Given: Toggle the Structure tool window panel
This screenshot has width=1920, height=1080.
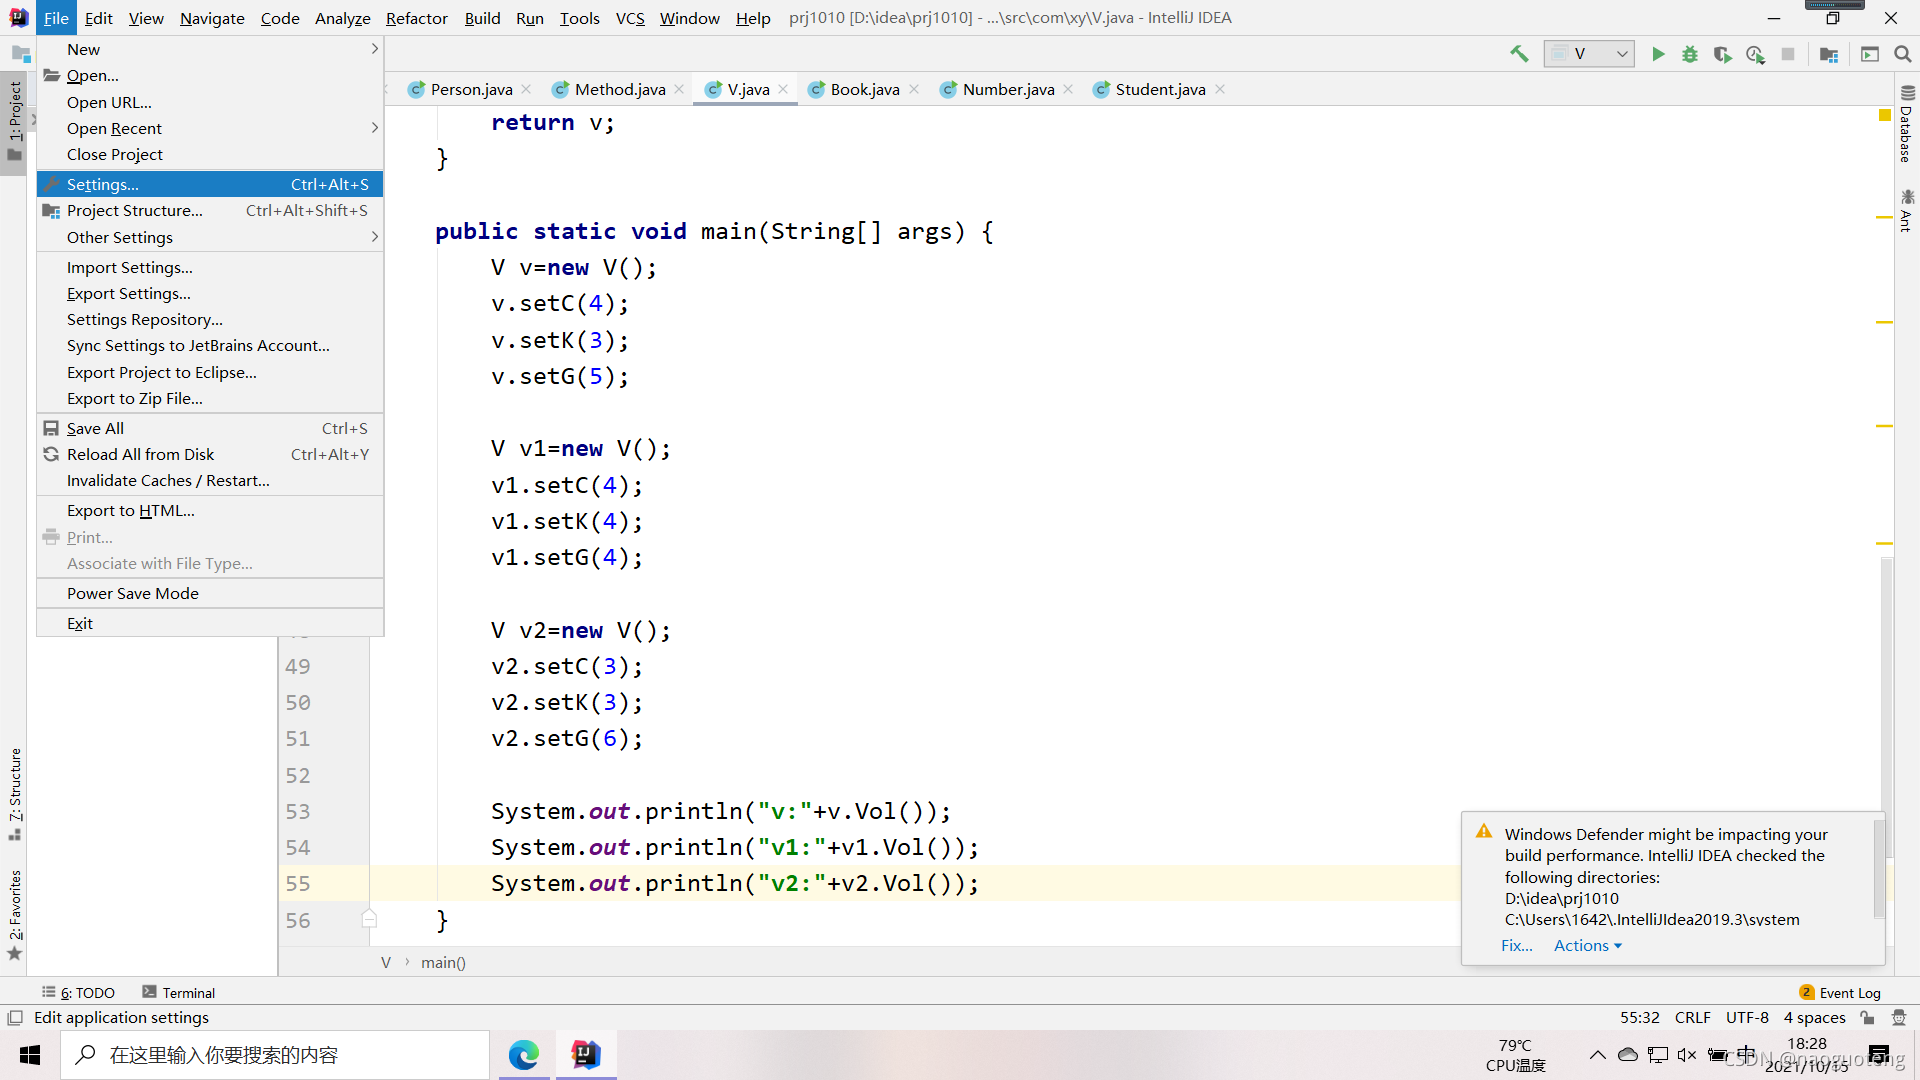Looking at the screenshot, I should point(15,793).
